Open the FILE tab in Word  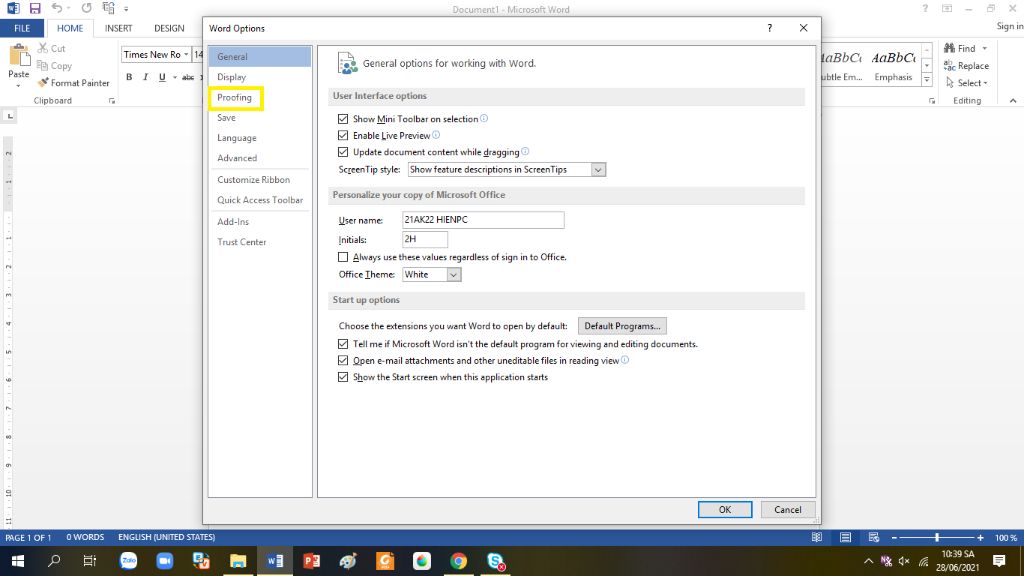coord(22,28)
